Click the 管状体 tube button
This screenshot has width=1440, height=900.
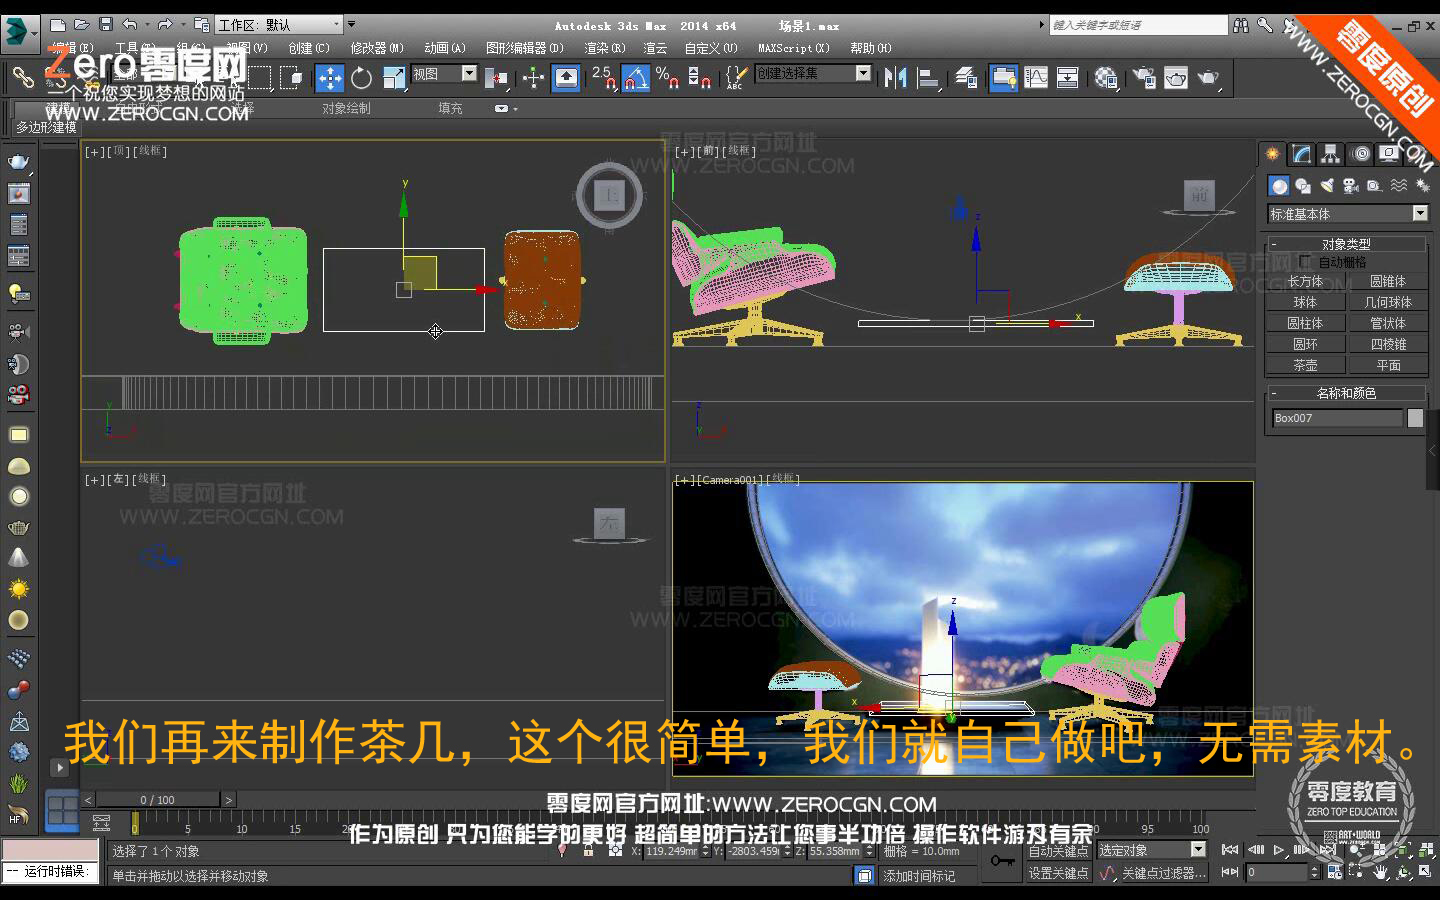(x=1388, y=323)
